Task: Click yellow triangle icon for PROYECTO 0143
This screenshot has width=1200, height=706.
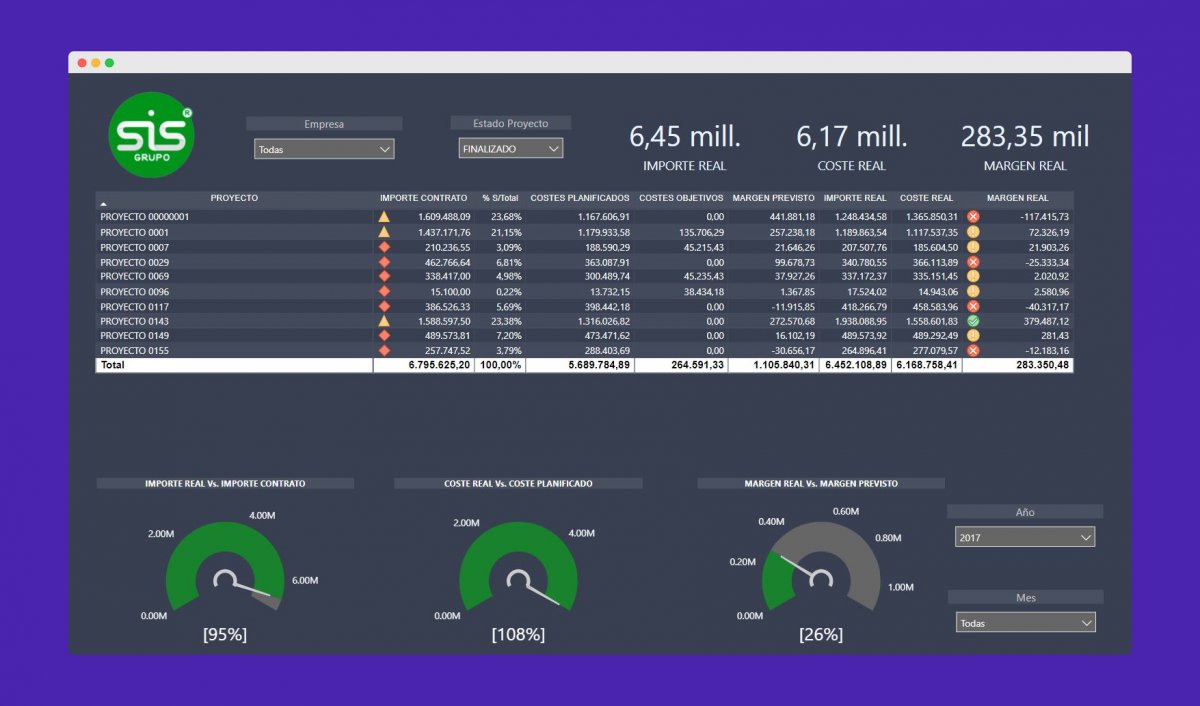Action: (x=384, y=321)
